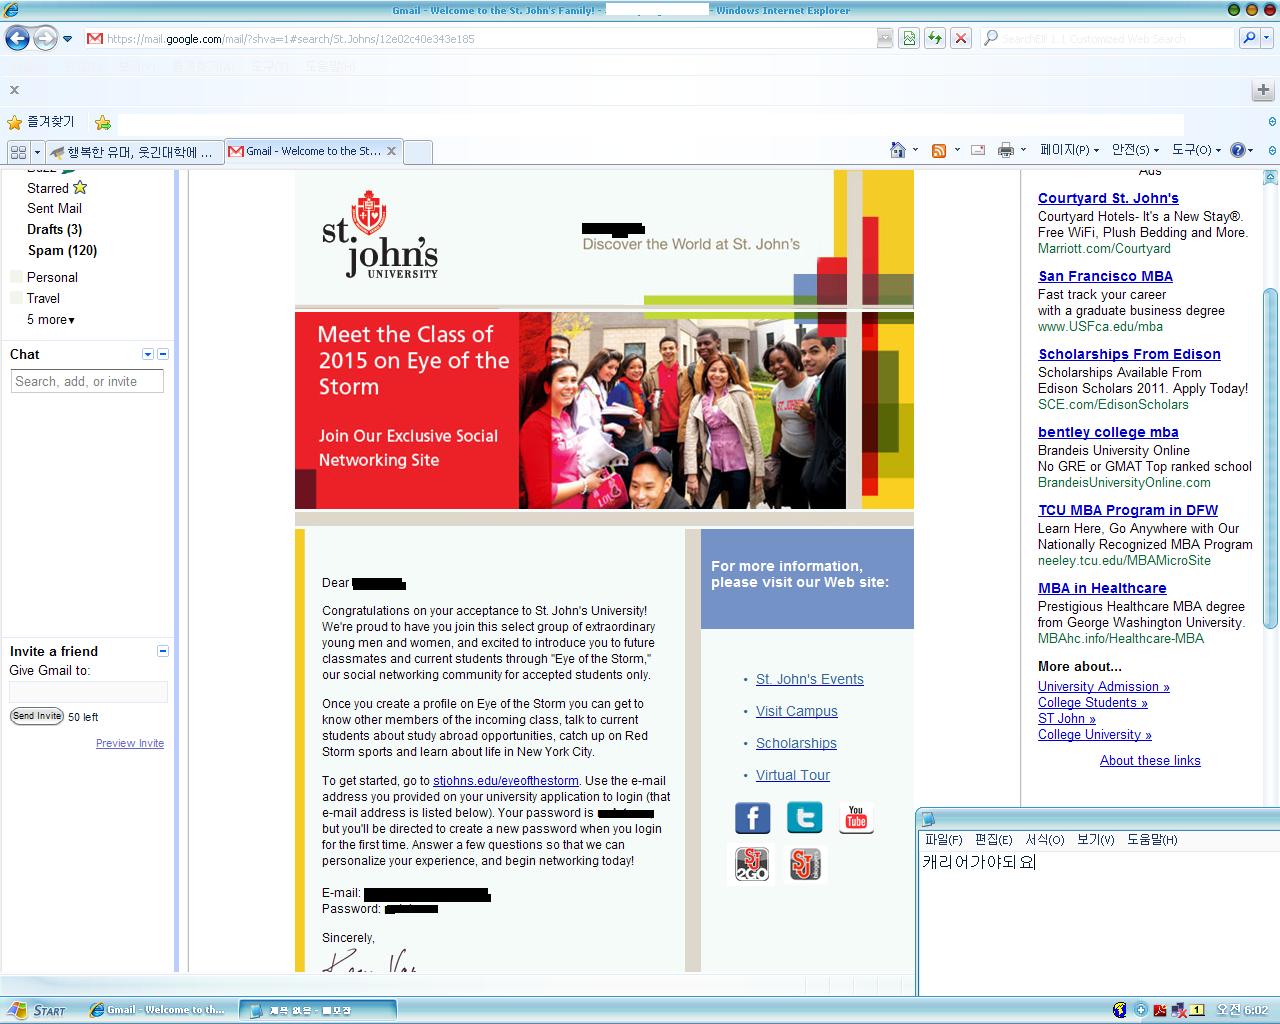Open the stjohns.edu/eyeofthestorm link
Viewport: 1280px width, 1024px height.
tap(505, 781)
